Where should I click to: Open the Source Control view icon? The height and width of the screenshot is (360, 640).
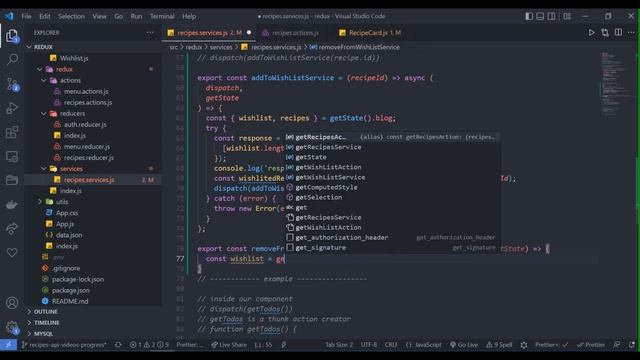[12, 84]
